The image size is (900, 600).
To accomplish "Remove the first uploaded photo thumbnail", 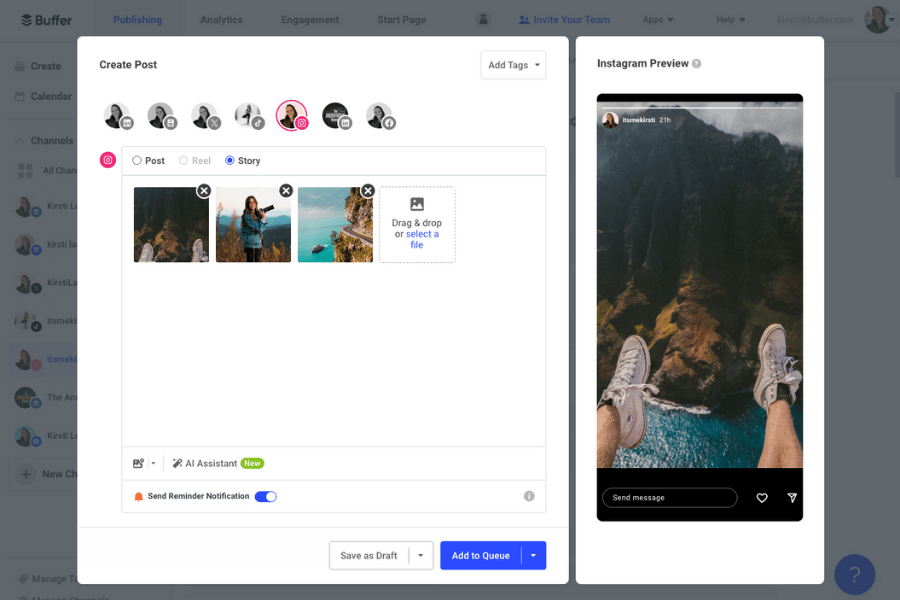I will 203,190.
